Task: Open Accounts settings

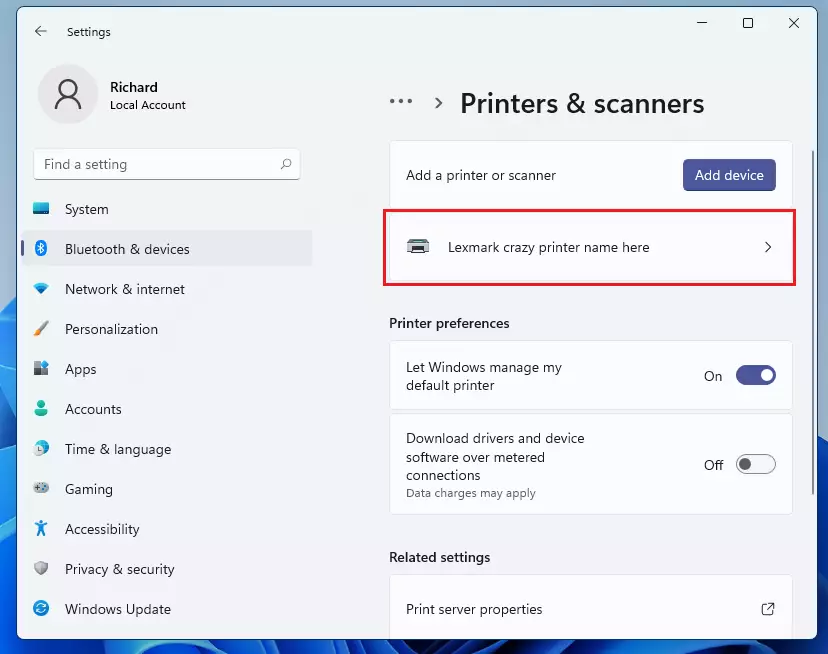Action: [167, 409]
